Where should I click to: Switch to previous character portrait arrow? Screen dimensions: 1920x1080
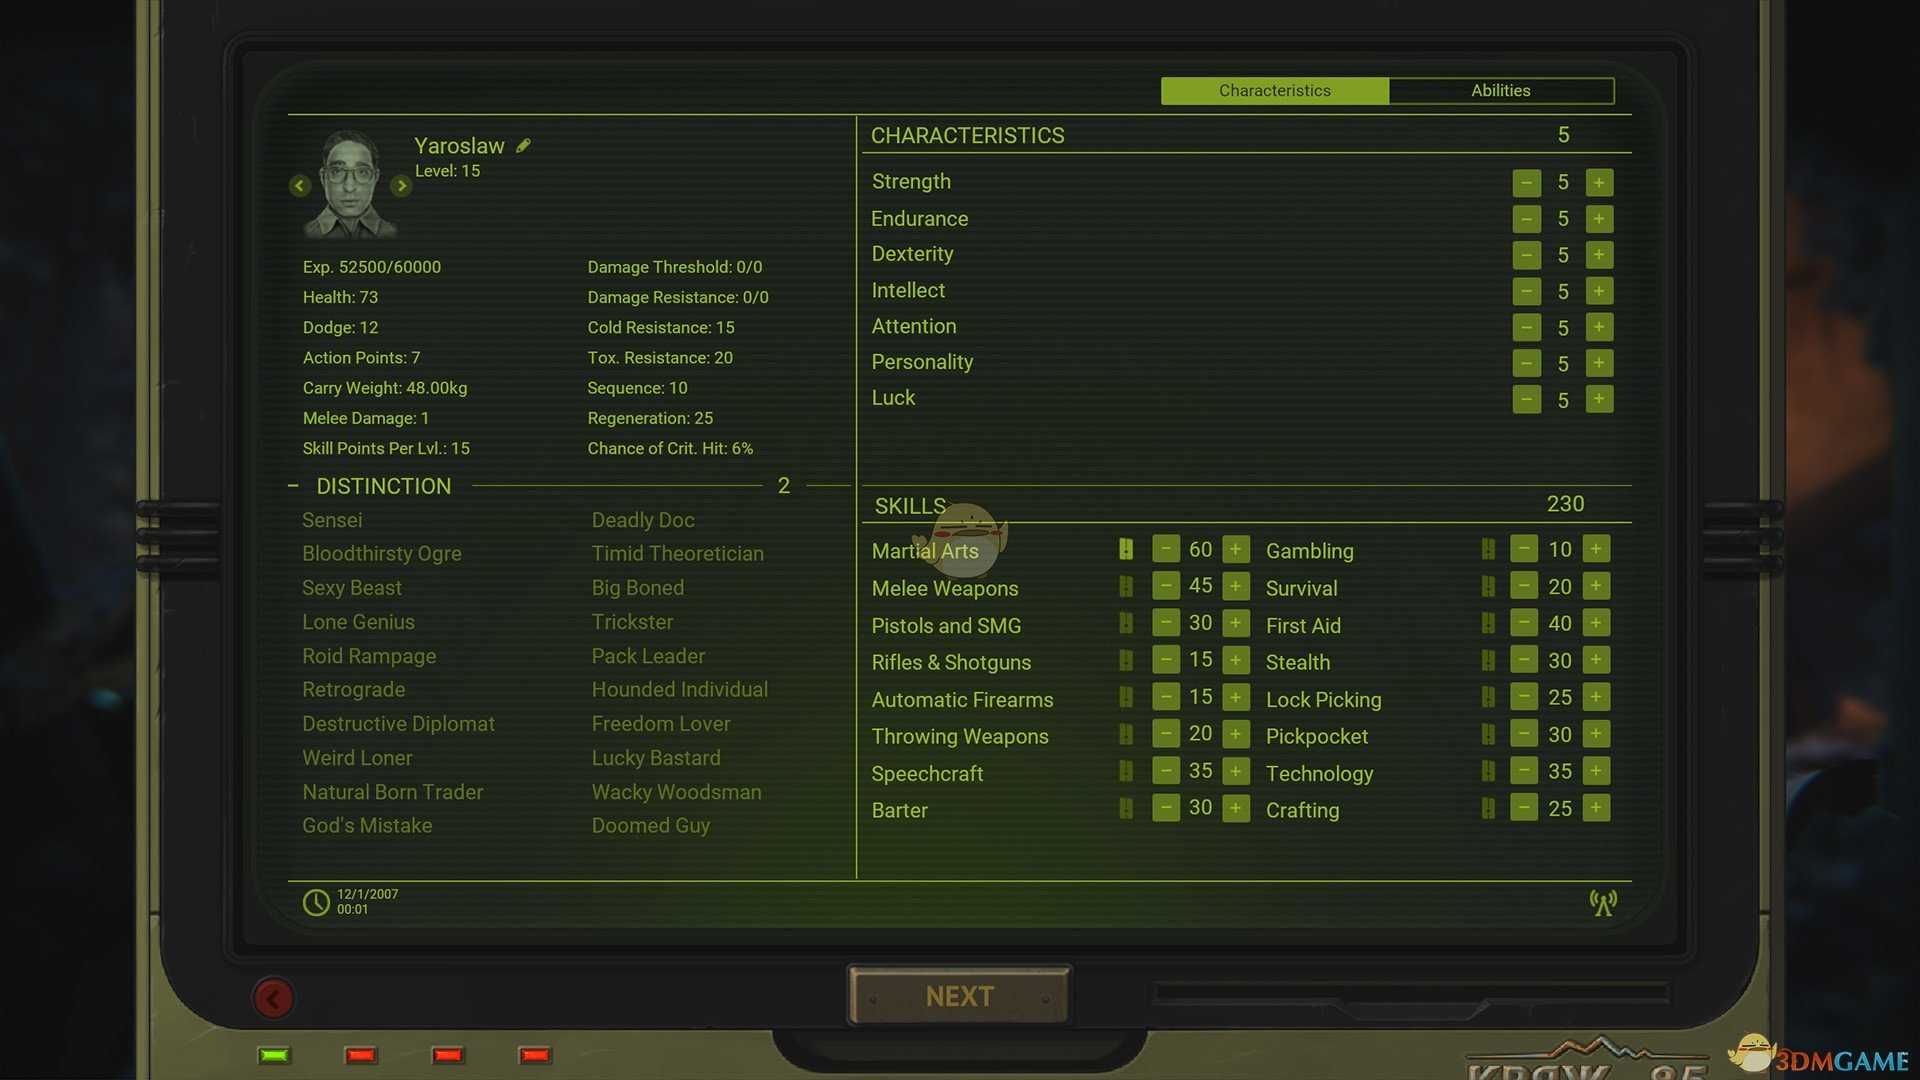click(x=299, y=186)
